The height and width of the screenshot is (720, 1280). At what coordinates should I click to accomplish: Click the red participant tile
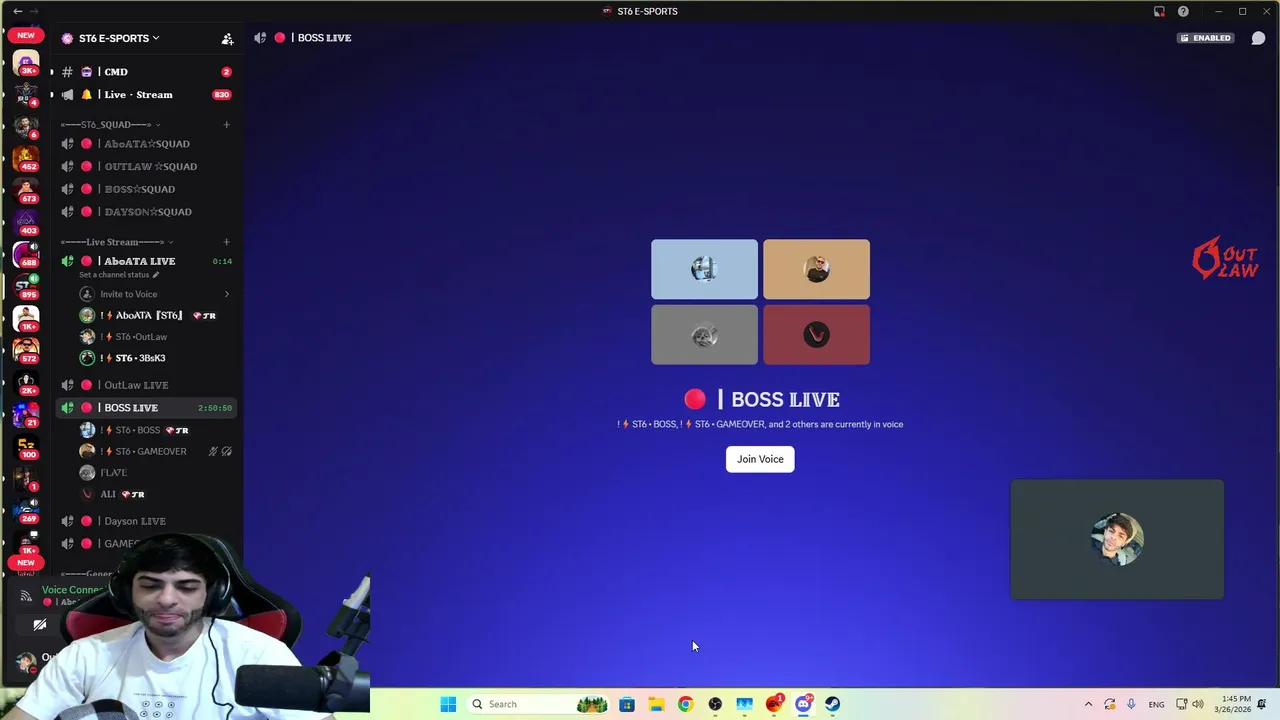click(x=816, y=335)
